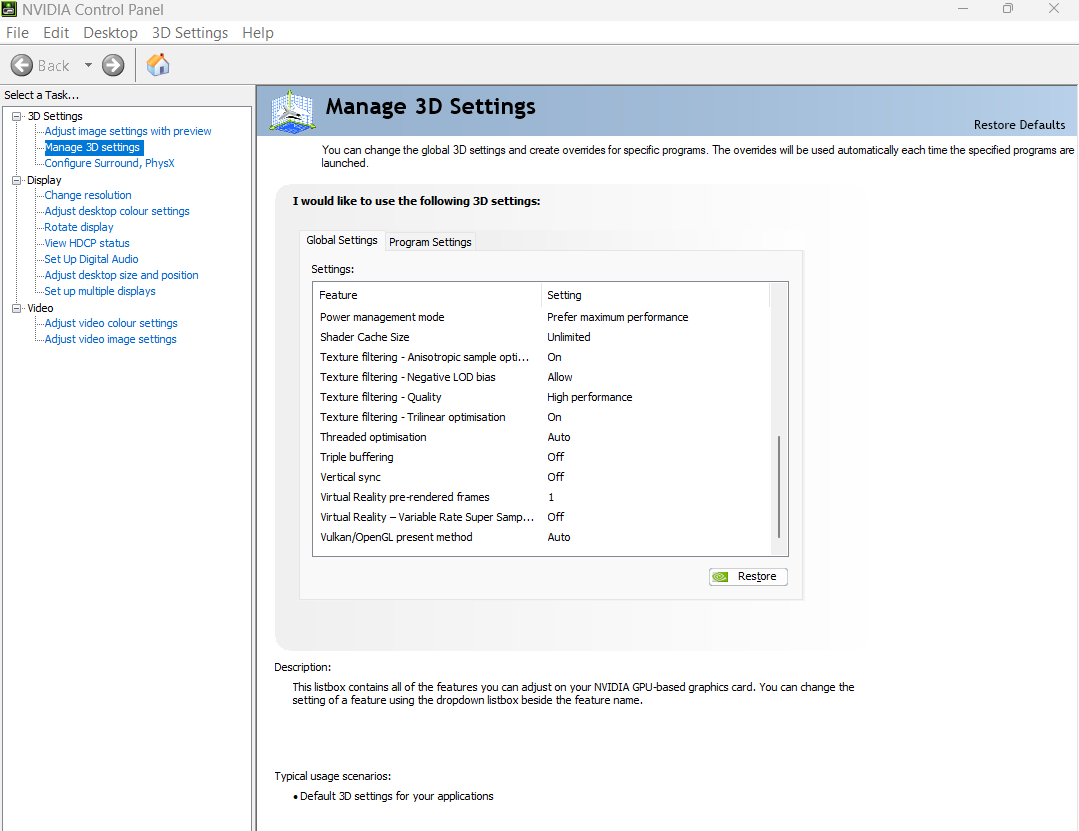
Task: Open Set up multiple displays task
Action: (100, 291)
